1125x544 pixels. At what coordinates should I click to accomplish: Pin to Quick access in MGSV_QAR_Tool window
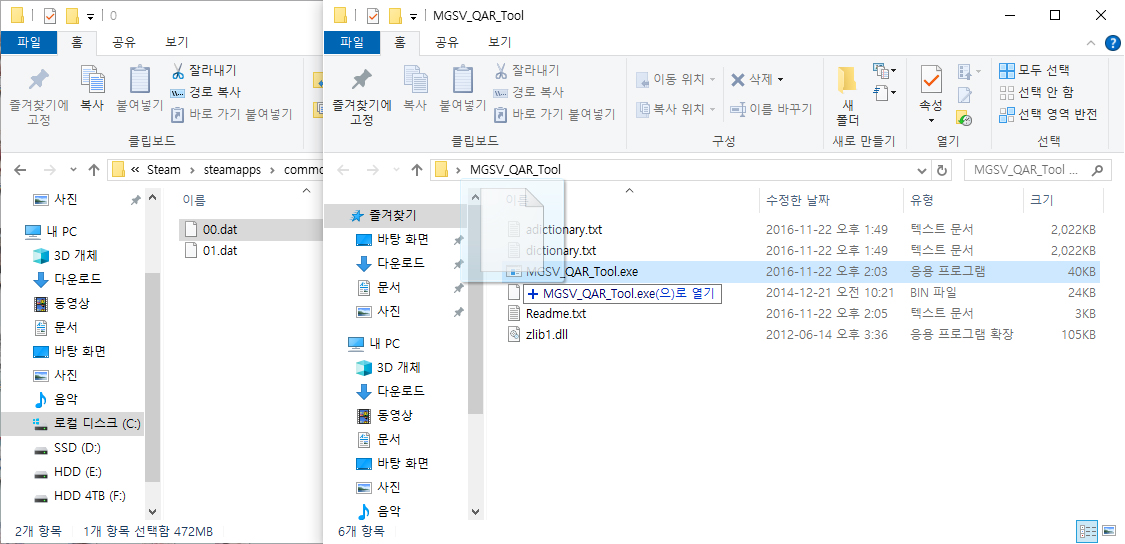click(x=362, y=98)
